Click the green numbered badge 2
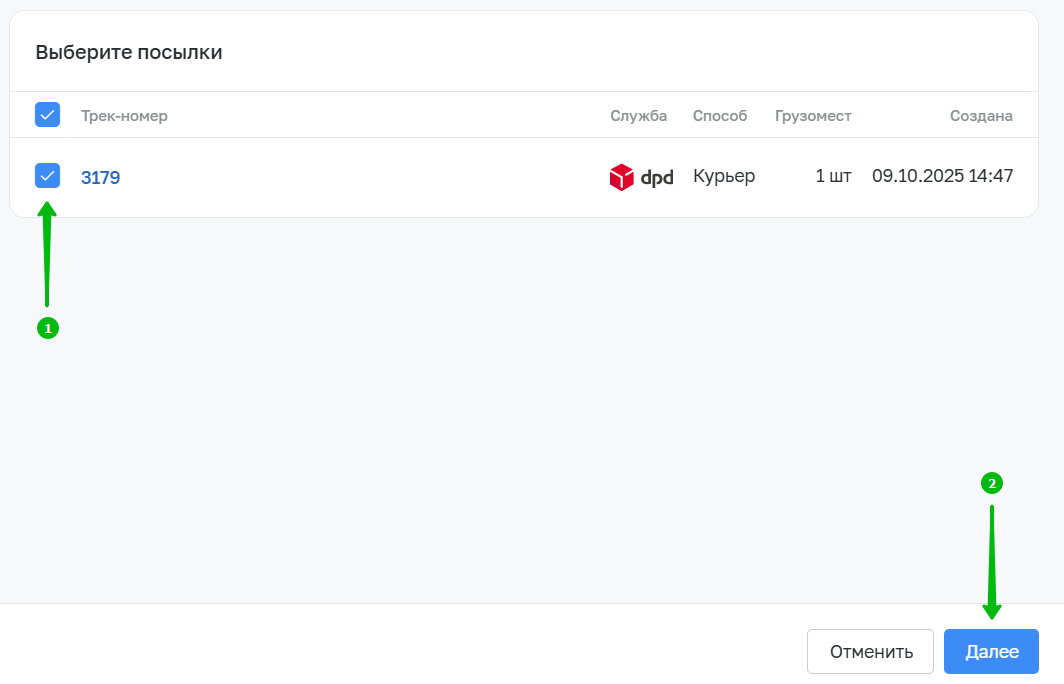The height and width of the screenshot is (684, 1064). (992, 483)
